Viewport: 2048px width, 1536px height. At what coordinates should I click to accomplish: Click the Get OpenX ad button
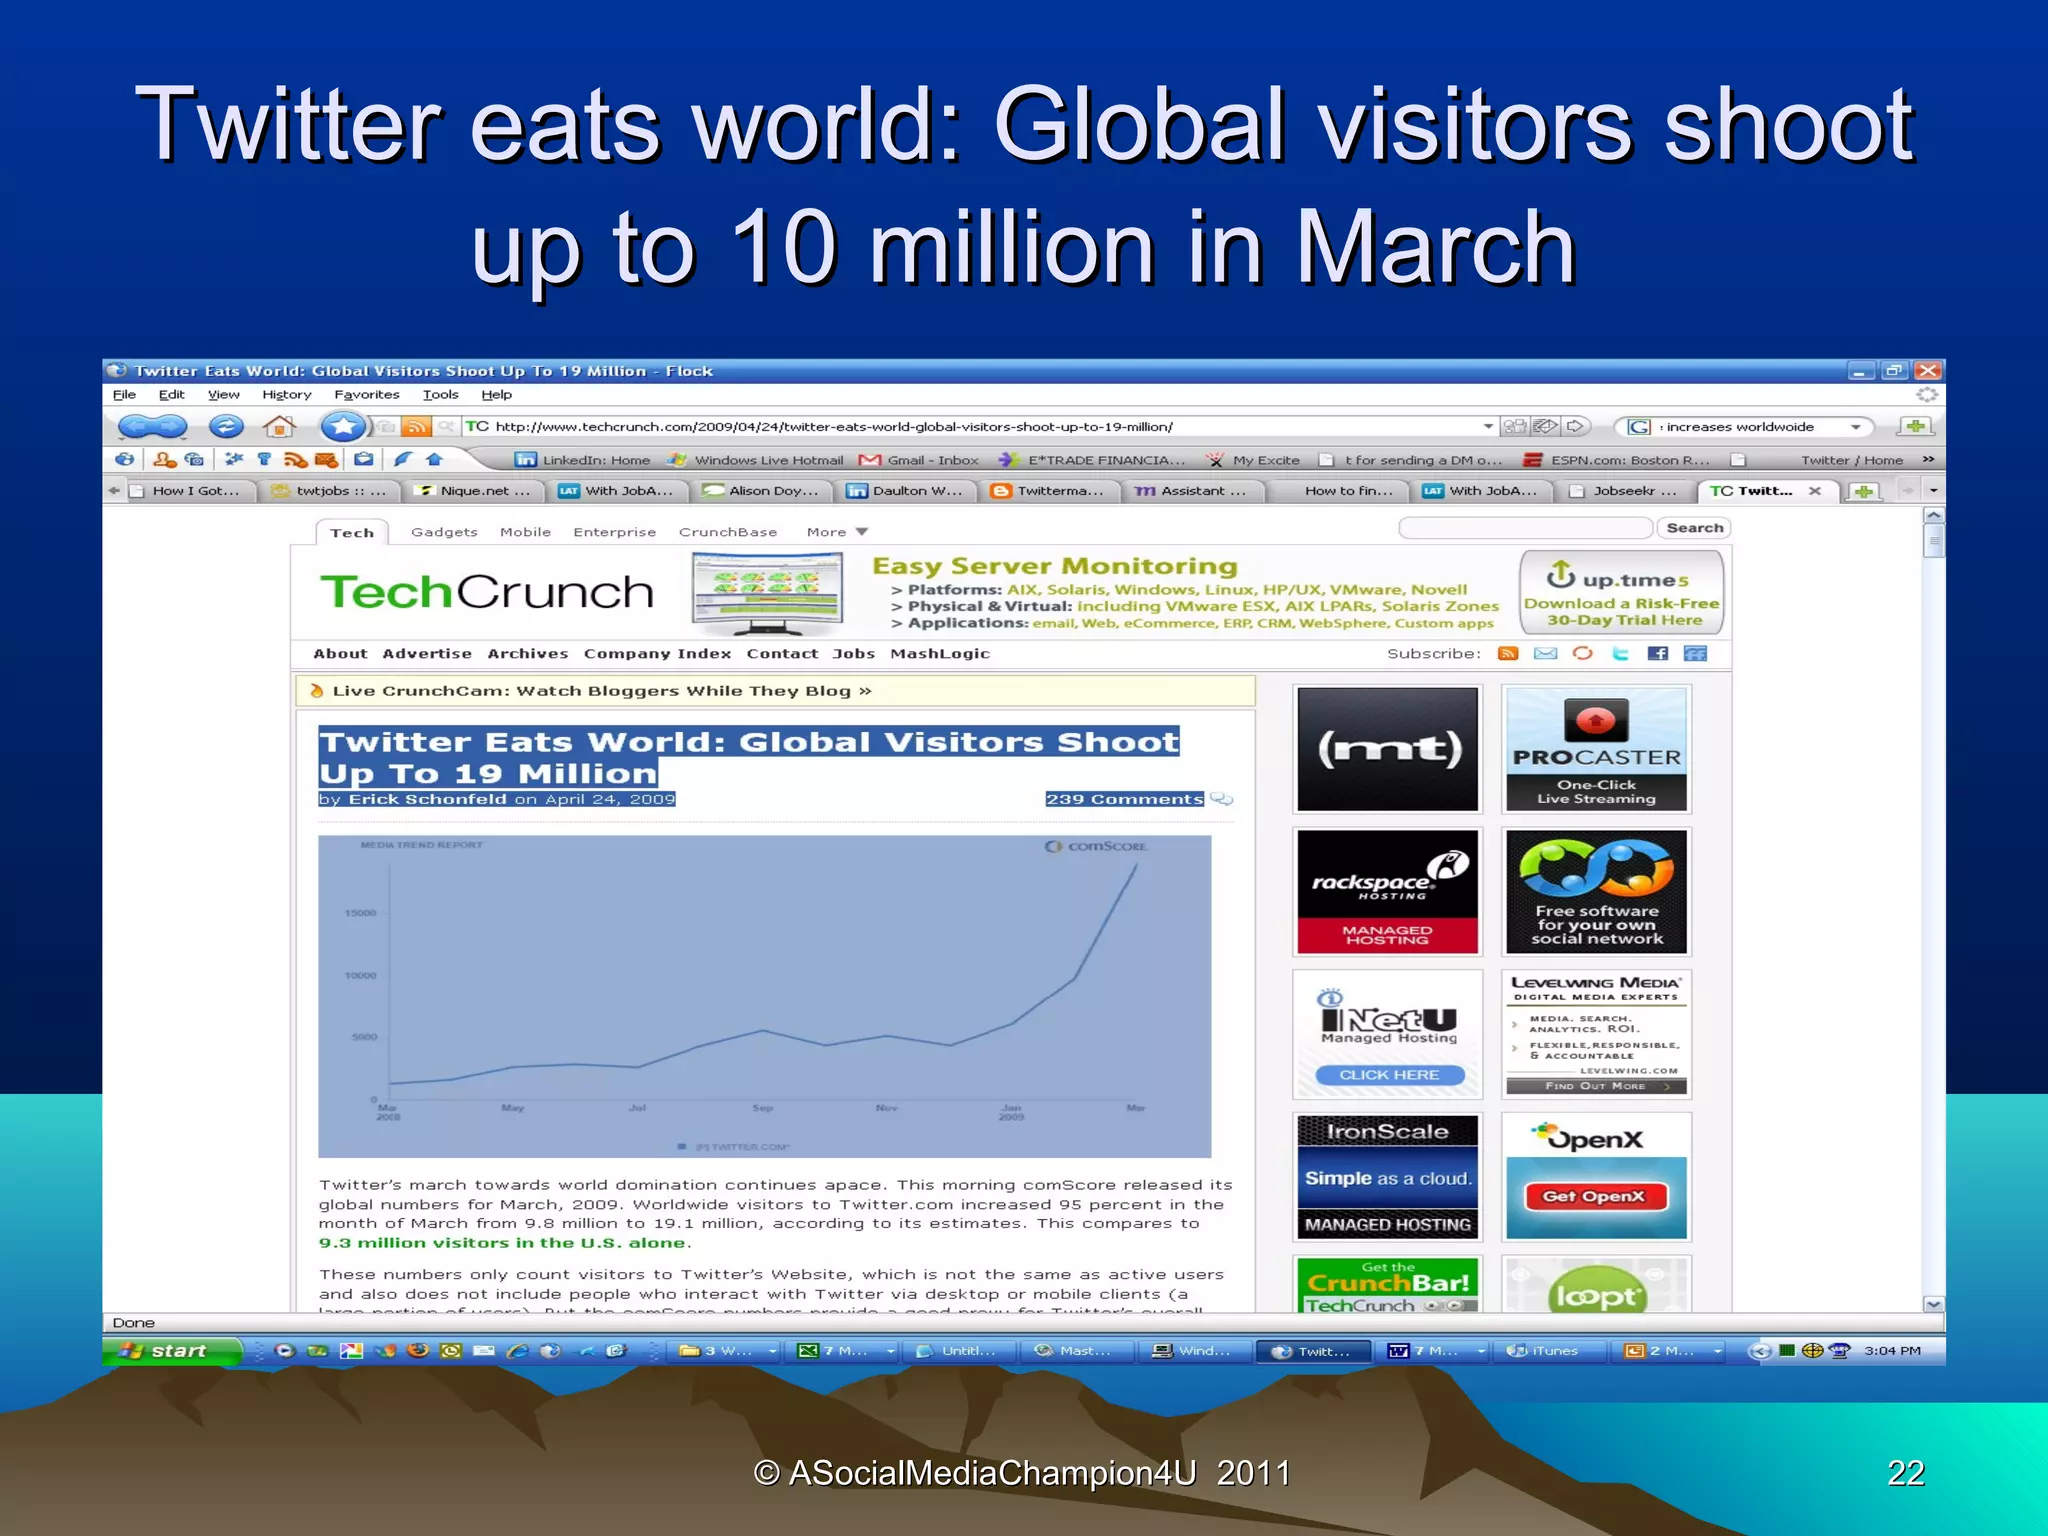pyautogui.click(x=1597, y=1196)
